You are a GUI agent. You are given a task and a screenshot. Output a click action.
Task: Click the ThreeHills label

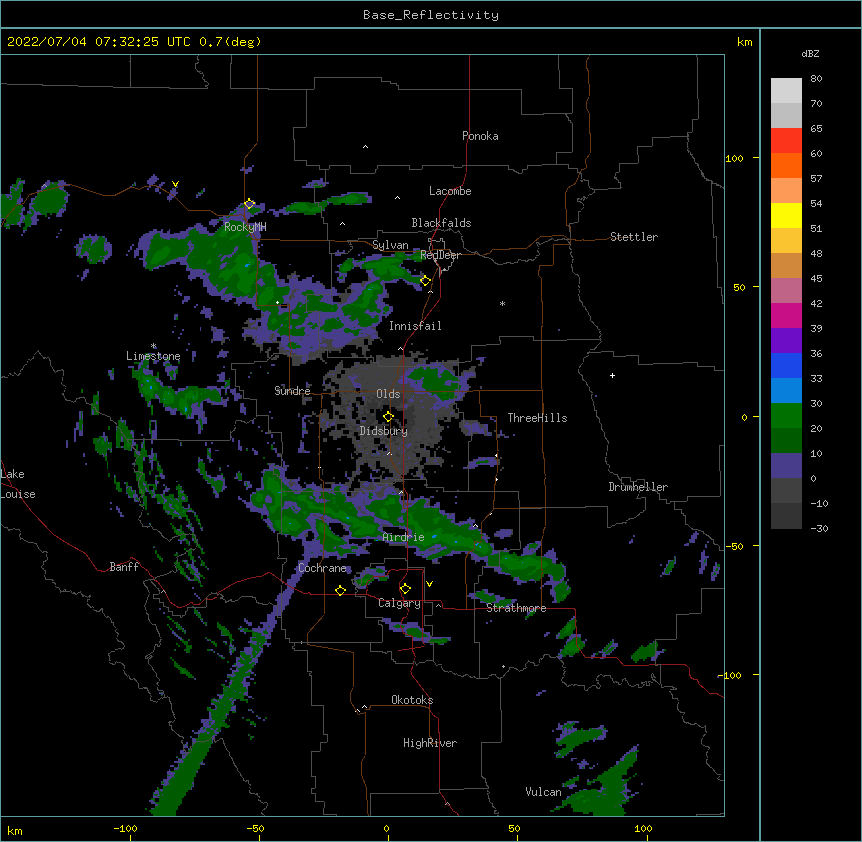(537, 418)
